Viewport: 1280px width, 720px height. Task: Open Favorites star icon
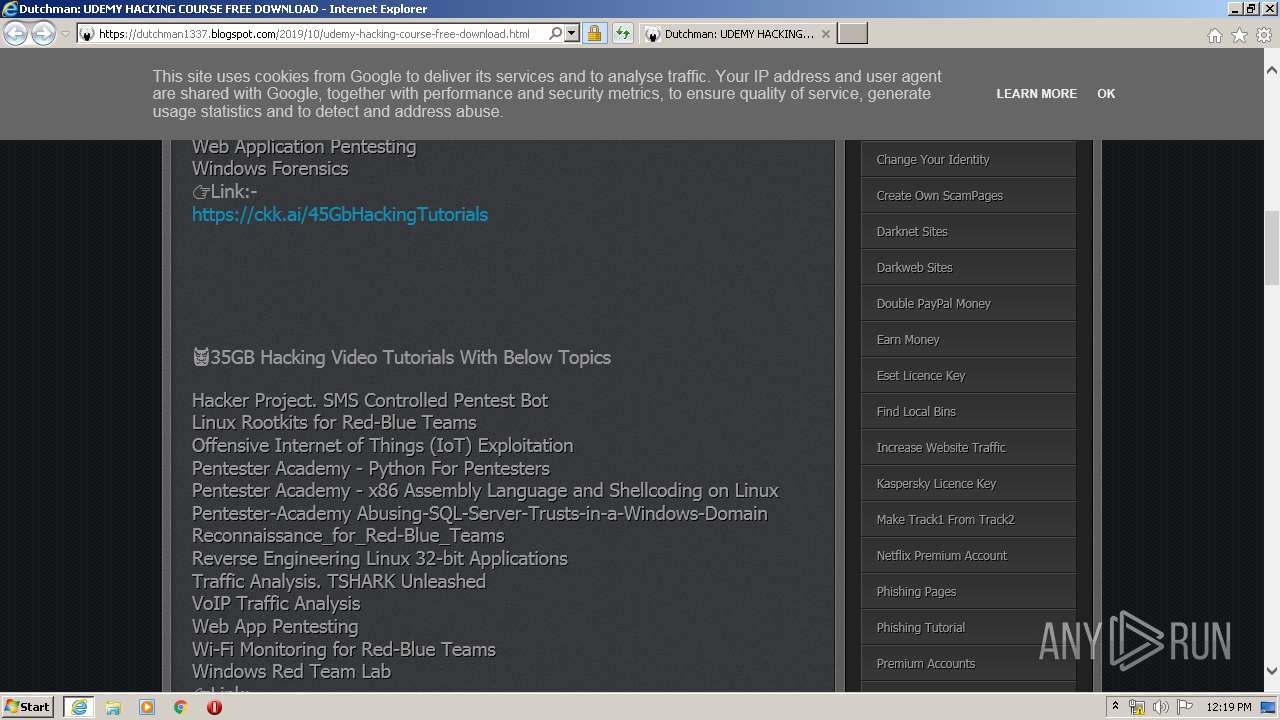point(1239,35)
